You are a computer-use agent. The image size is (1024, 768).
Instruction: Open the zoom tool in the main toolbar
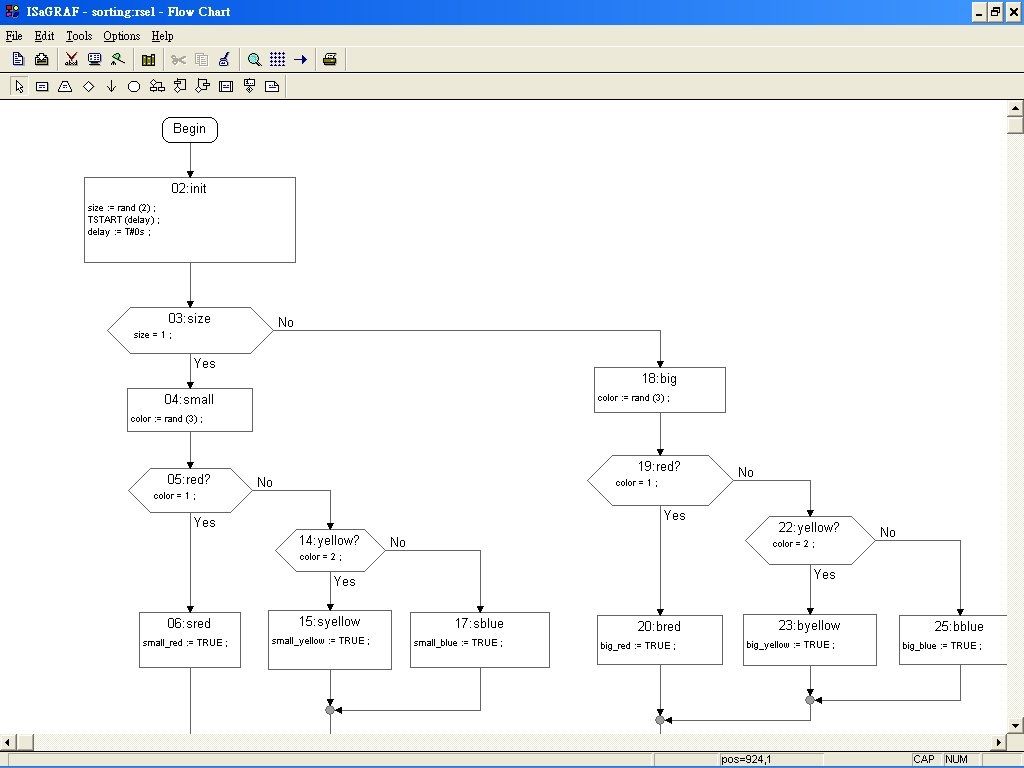click(255, 59)
